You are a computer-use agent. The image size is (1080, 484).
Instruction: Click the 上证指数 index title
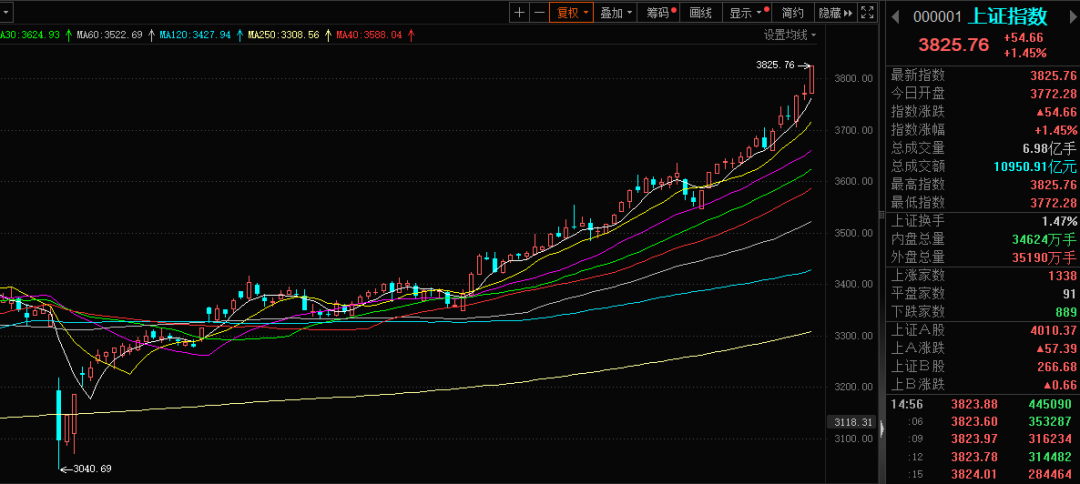click(x=1007, y=16)
